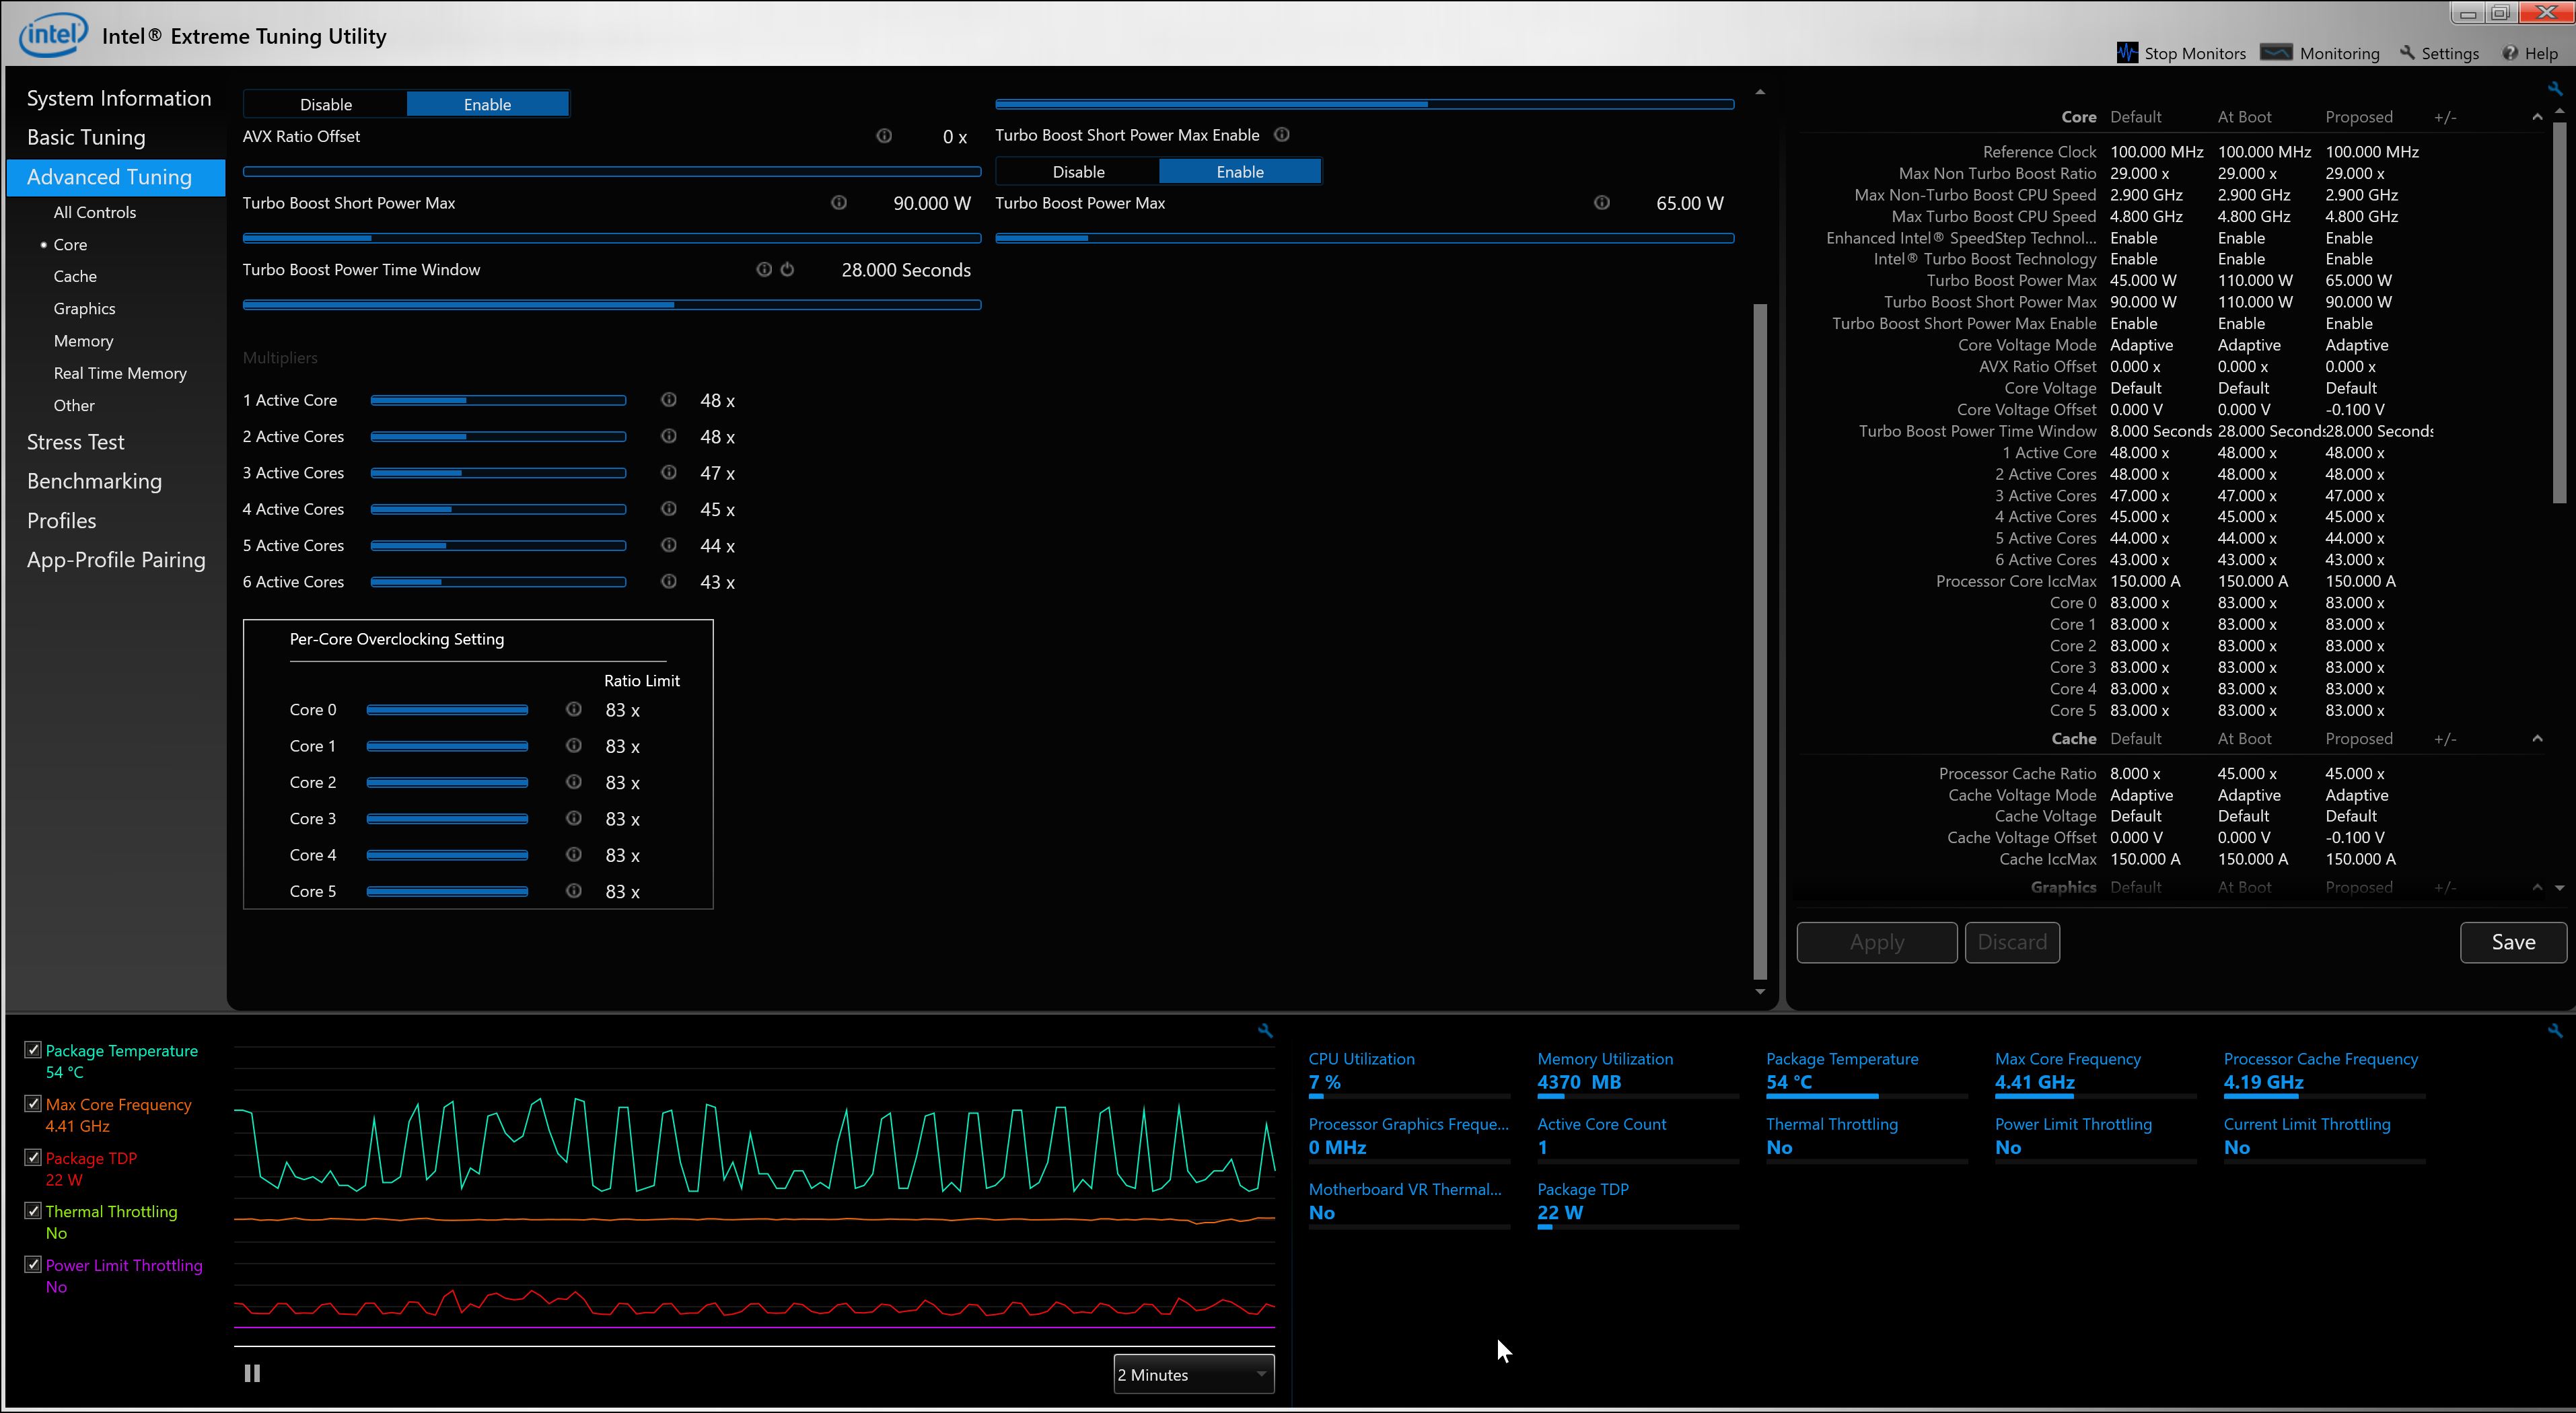This screenshot has height=1413, width=2576.
Task: Collapse the Graphics summary section
Action: point(2537,887)
